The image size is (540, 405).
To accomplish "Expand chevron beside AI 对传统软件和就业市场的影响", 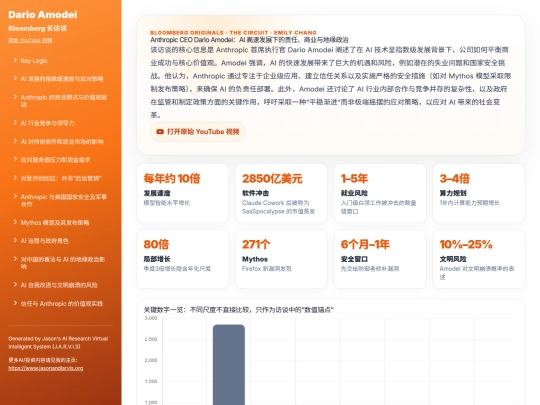I will (15, 141).
